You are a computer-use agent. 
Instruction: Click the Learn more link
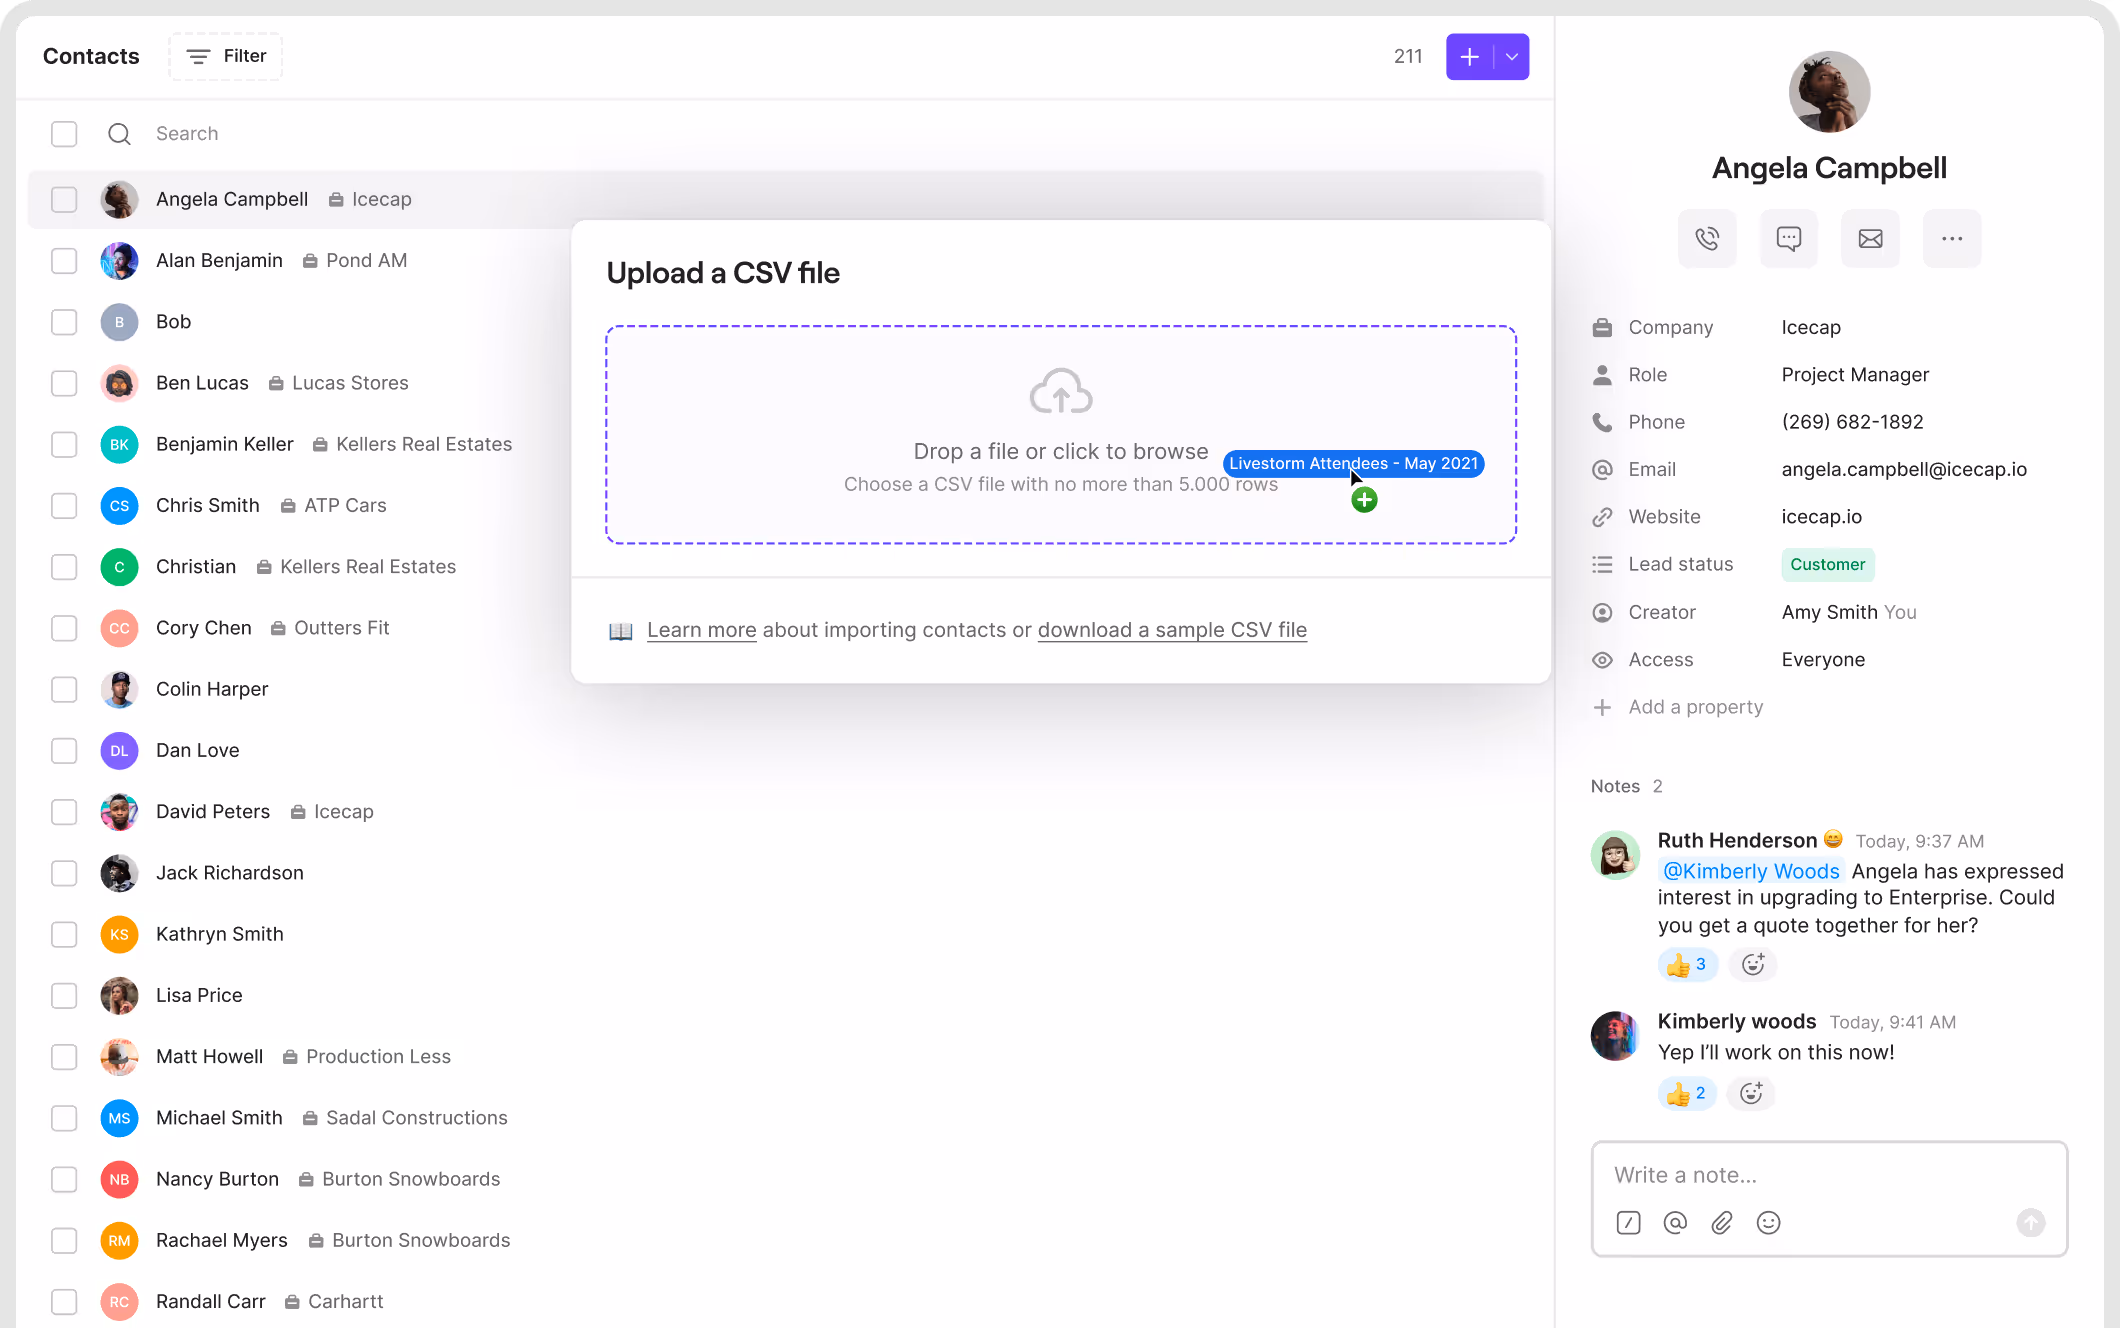[701, 630]
